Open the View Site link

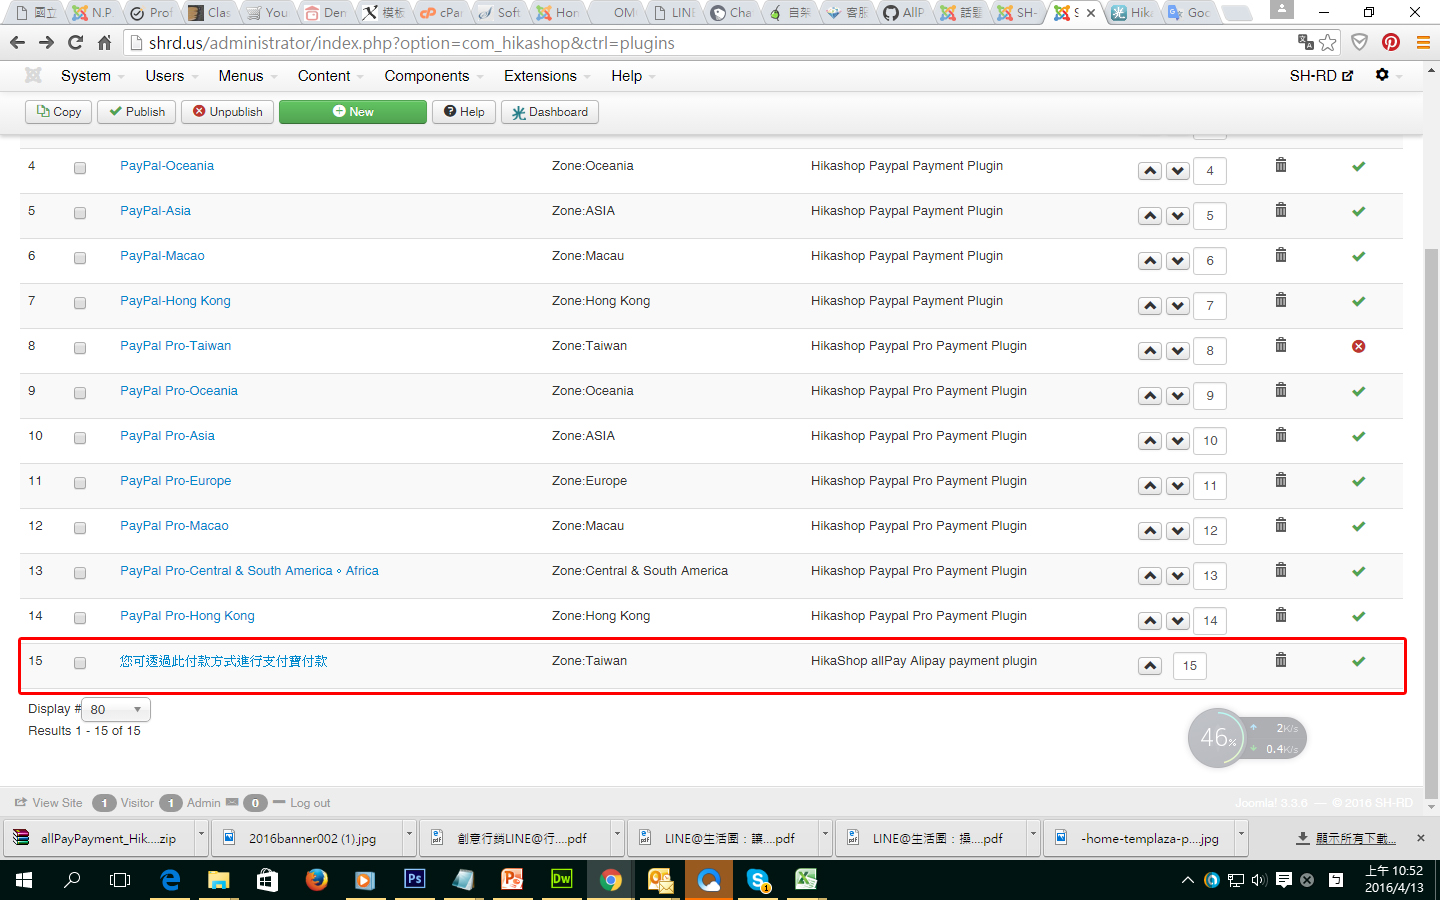(49, 803)
